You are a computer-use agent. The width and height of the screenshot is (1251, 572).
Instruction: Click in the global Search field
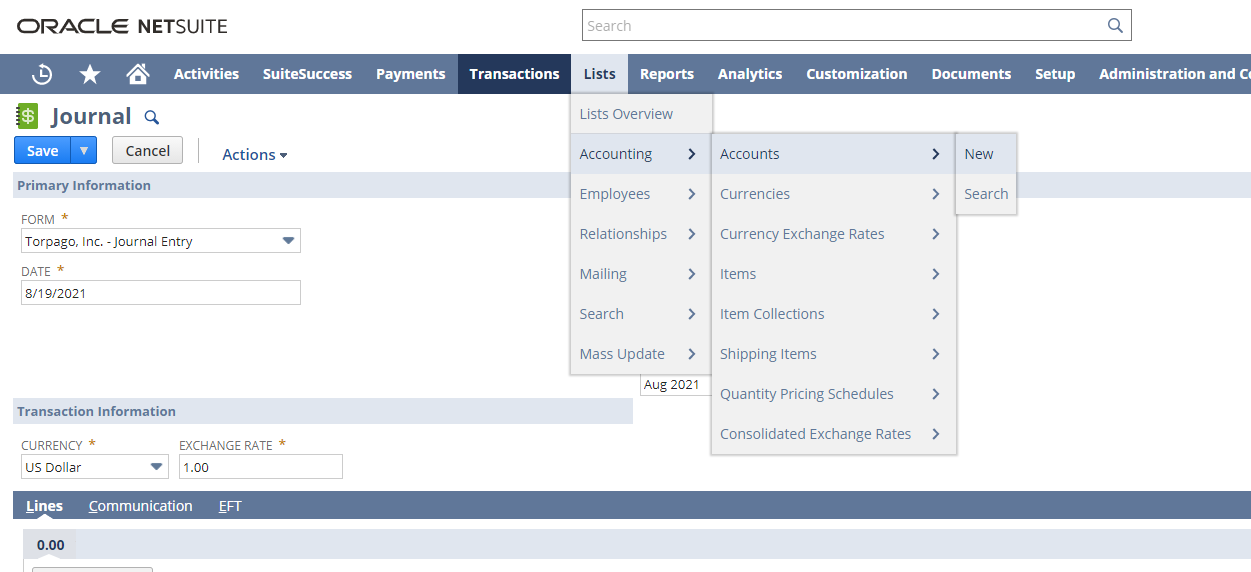pos(844,26)
